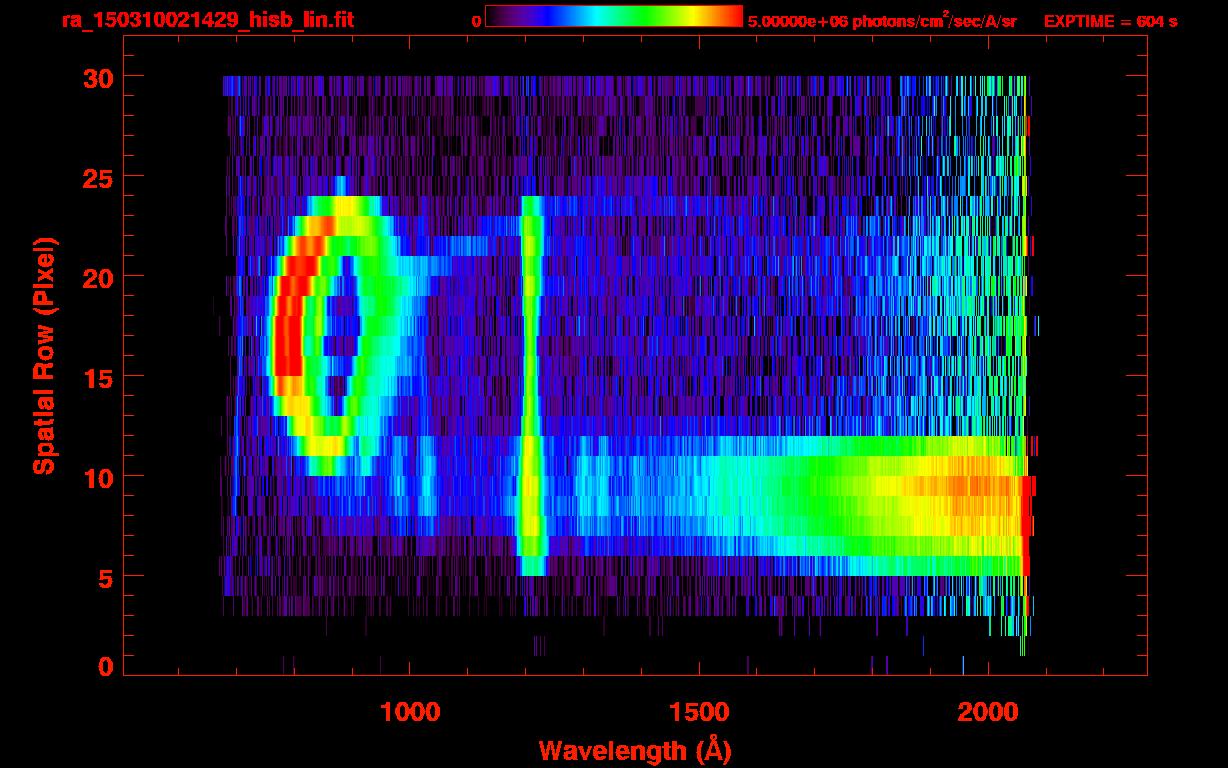Select the y-axis tick label 30

point(96,77)
